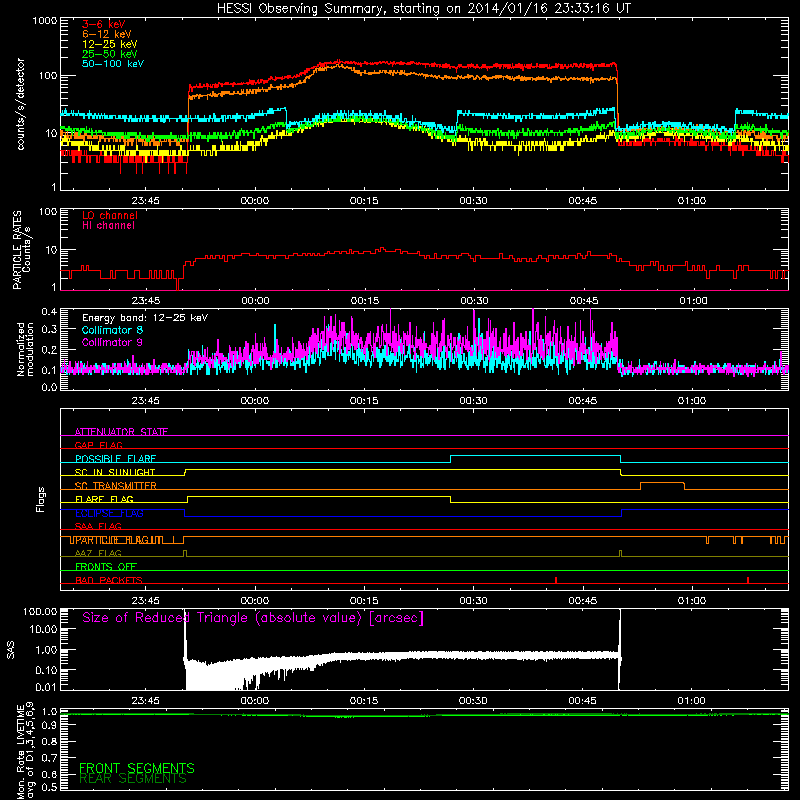Image resolution: width=800 pixels, height=800 pixels.
Task: Select the 'Collimator 8' legend entry
Action: 112,330
